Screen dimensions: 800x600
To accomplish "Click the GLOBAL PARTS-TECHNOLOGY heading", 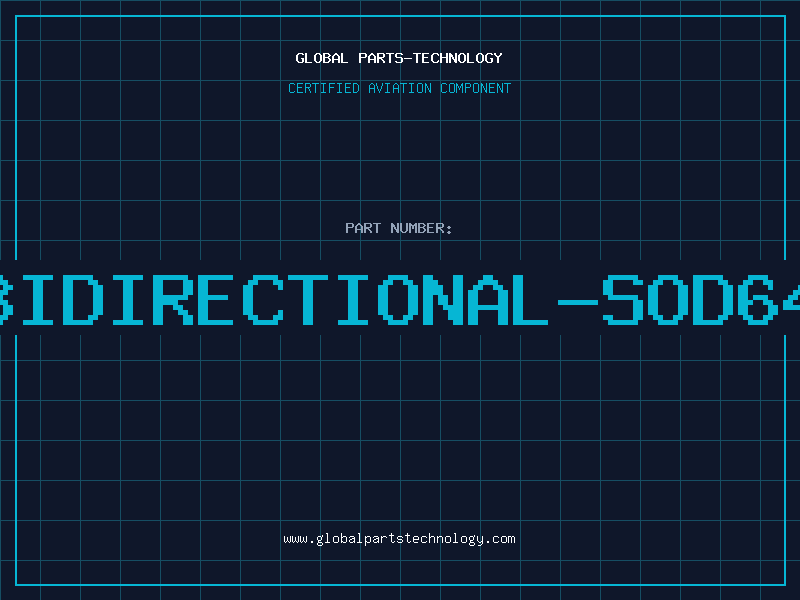I will [399, 58].
